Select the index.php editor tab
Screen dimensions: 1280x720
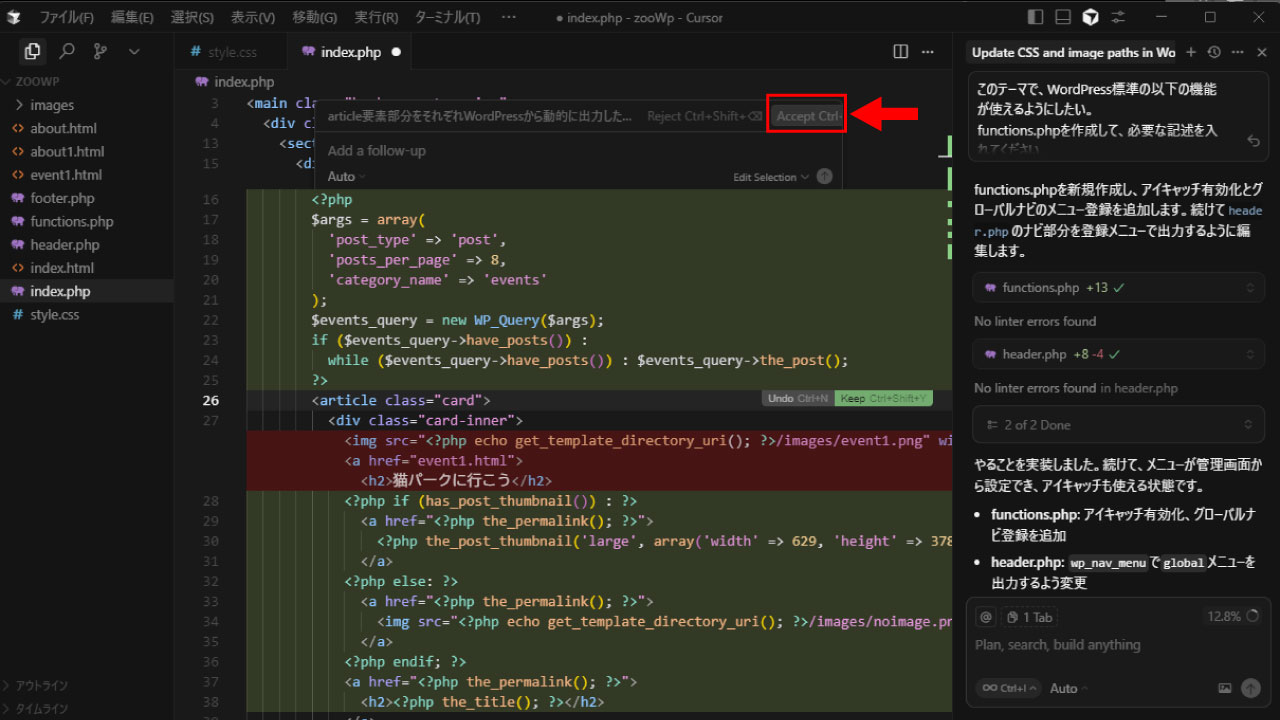click(350, 52)
